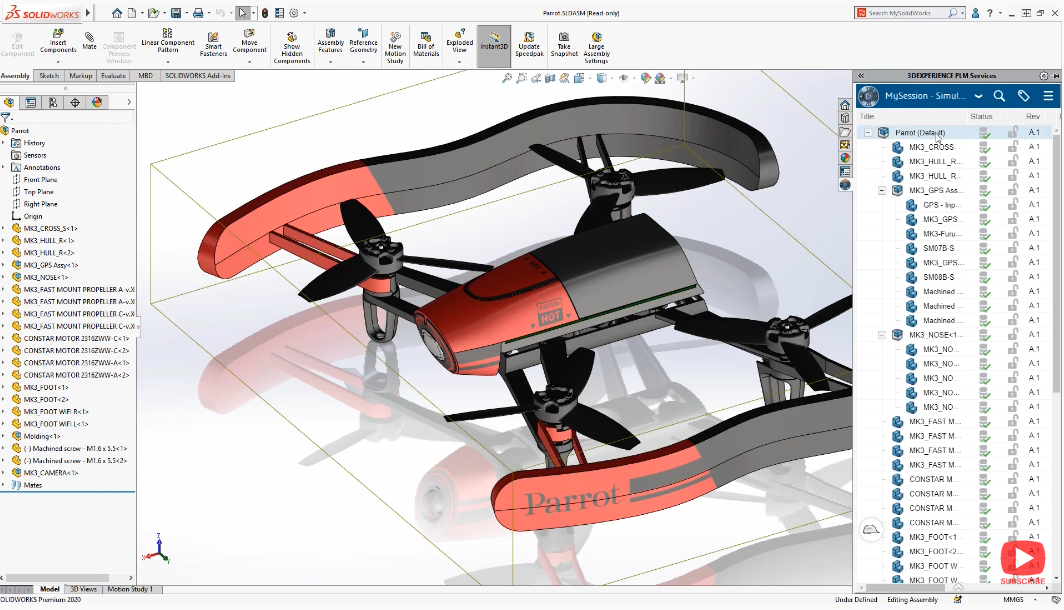This screenshot has height=610, width=1064.
Task: Switch to the Markup tab
Action: pyautogui.click(x=80, y=76)
